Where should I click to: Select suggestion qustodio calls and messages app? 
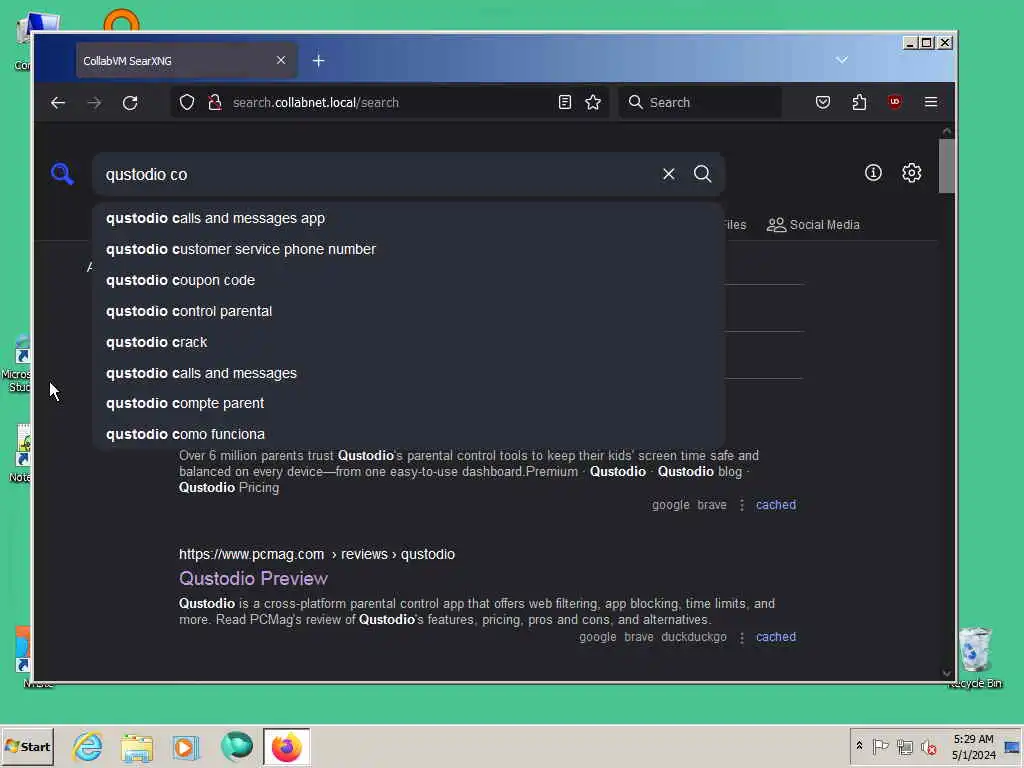point(409,218)
